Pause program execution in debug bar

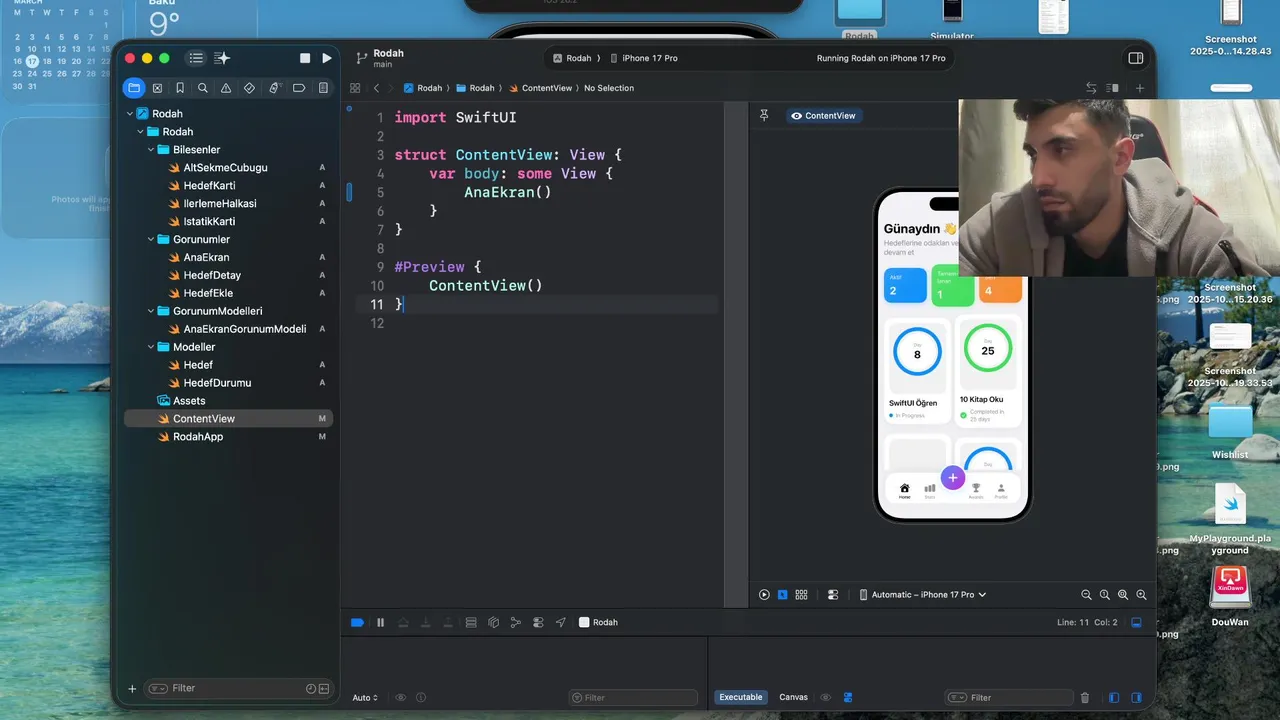tap(380, 622)
